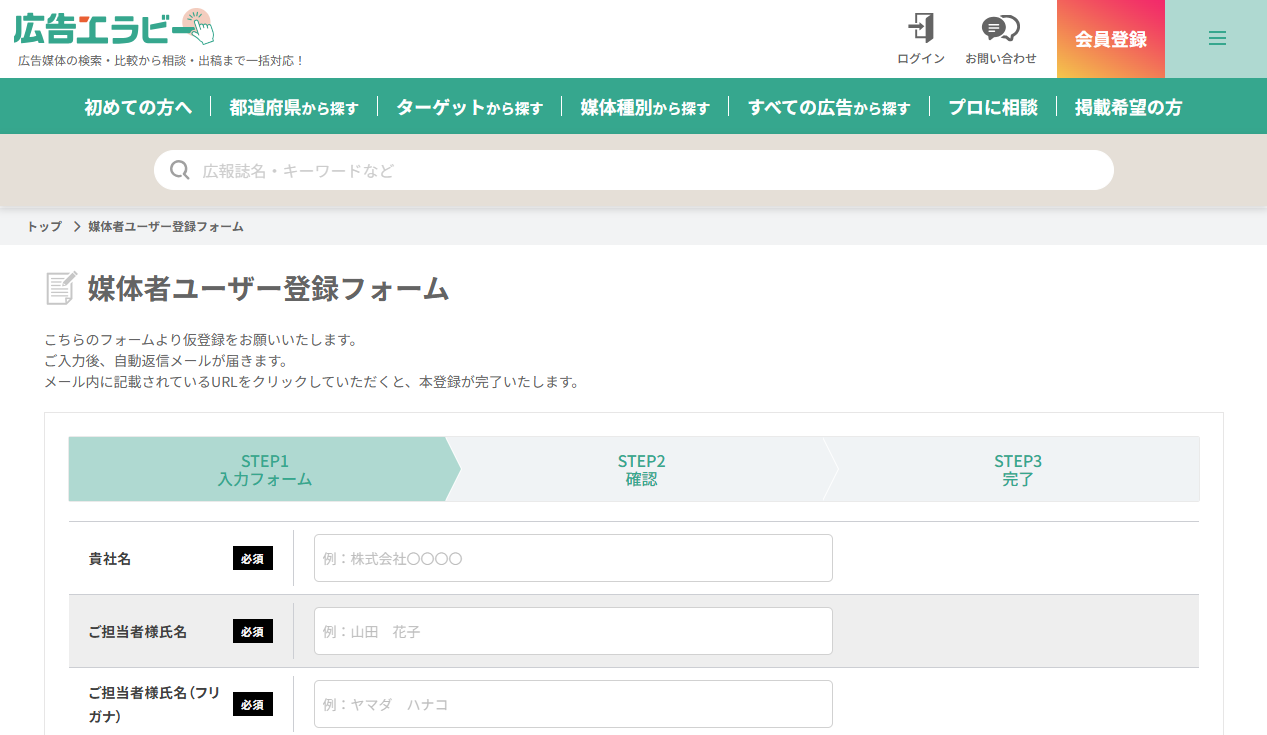Expand すべての広告から探す navigation item
The height and width of the screenshot is (735, 1267).
[x=829, y=107]
